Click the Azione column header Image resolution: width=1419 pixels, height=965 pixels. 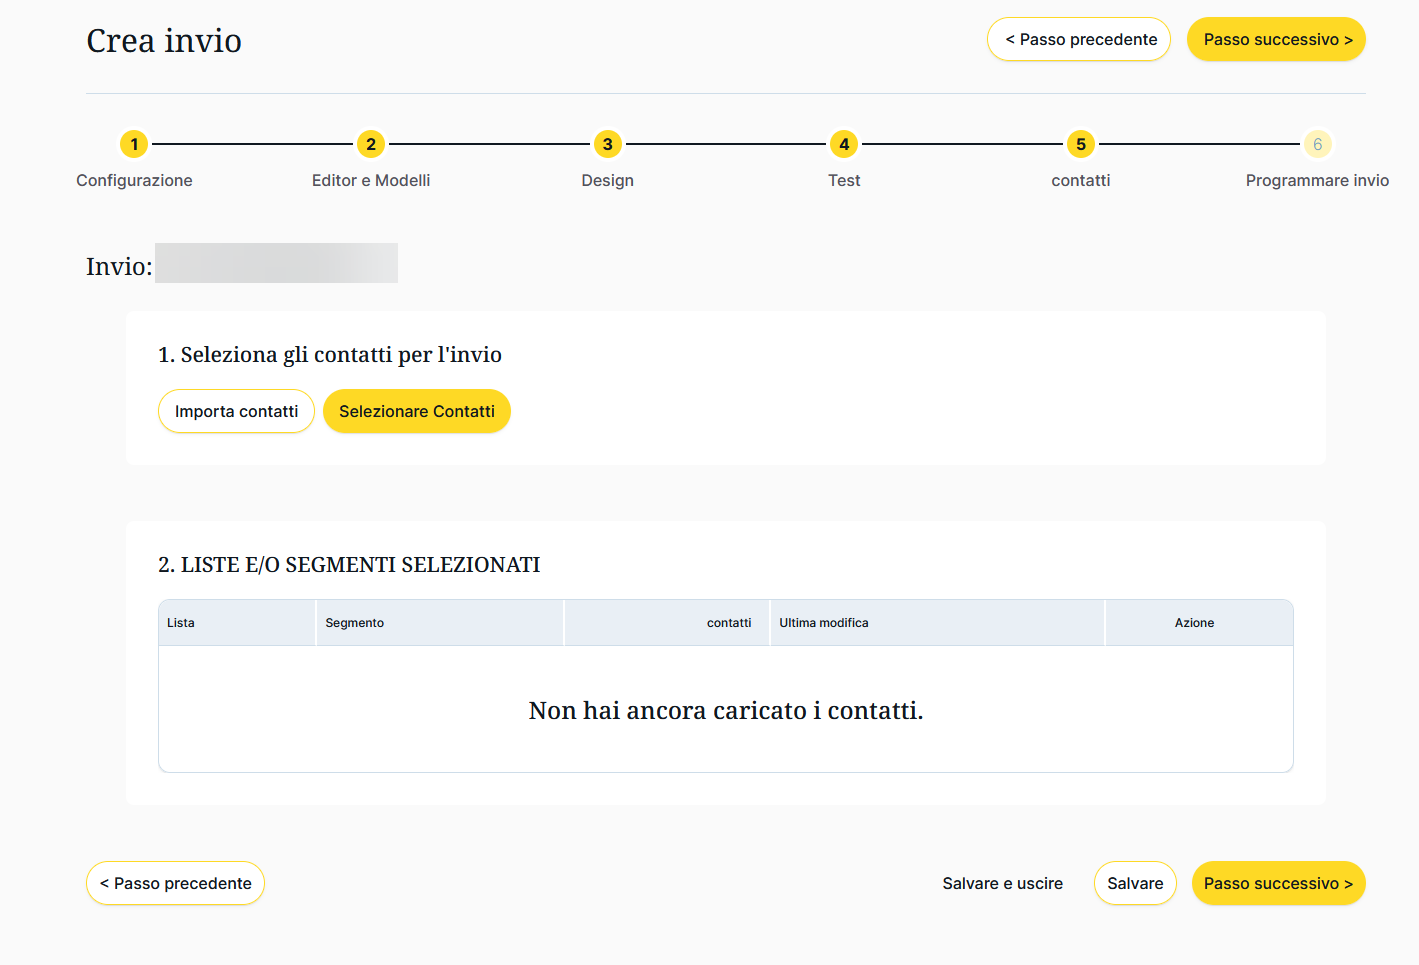point(1194,623)
